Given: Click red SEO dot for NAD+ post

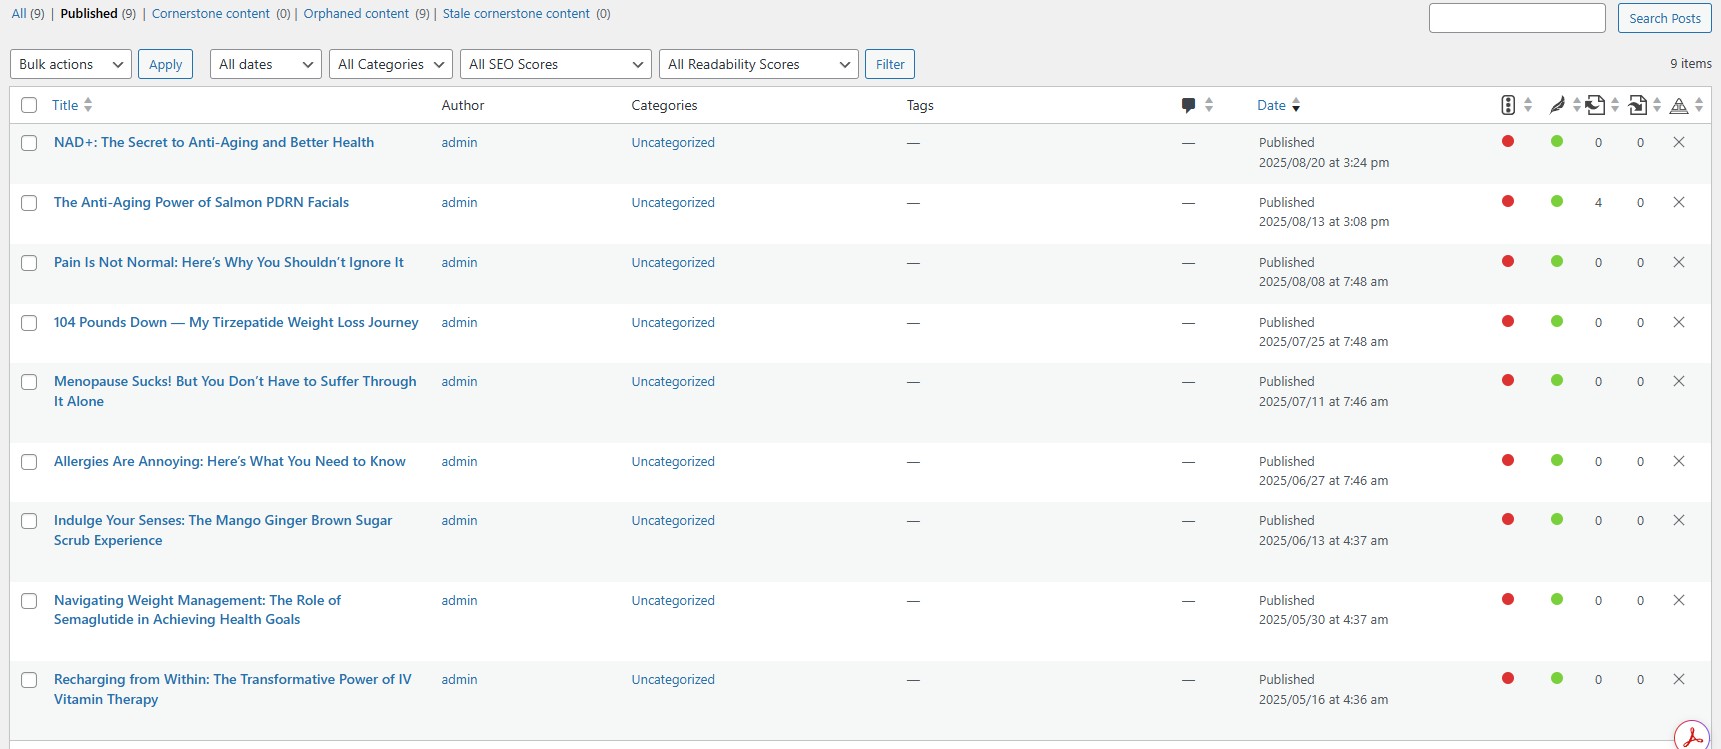Looking at the screenshot, I should [x=1508, y=142].
